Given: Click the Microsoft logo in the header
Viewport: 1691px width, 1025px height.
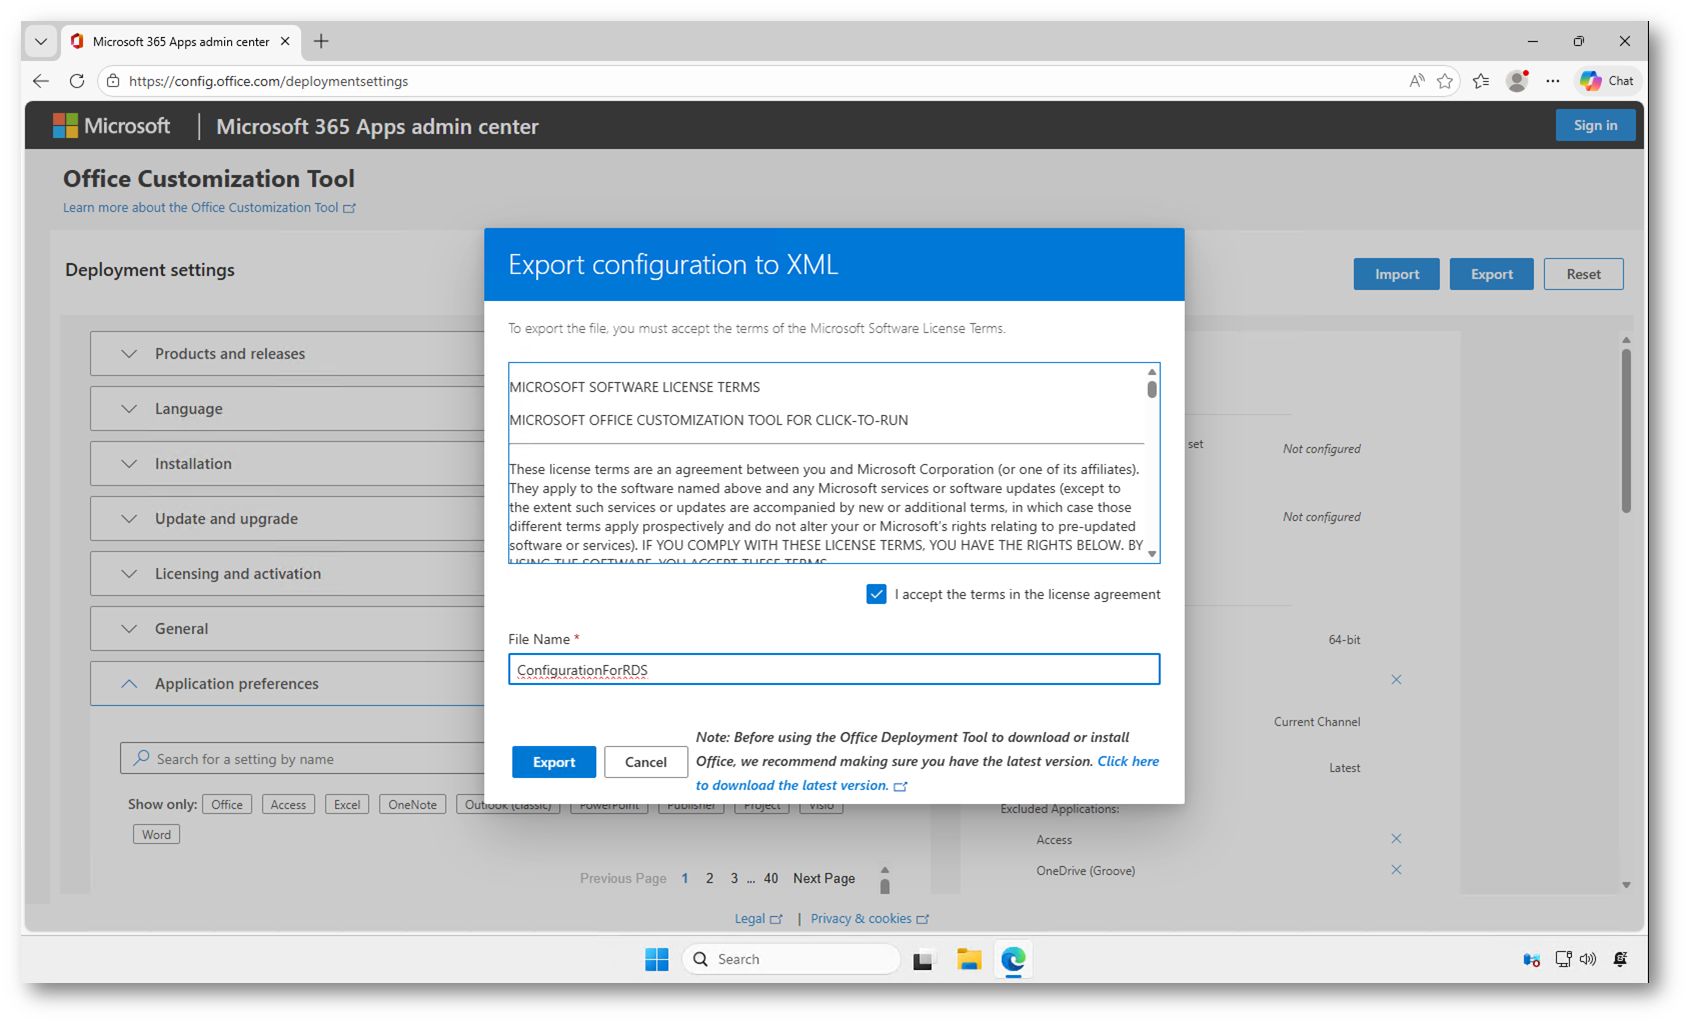Looking at the screenshot, I should pyautogui.click(x=112, y=126).
